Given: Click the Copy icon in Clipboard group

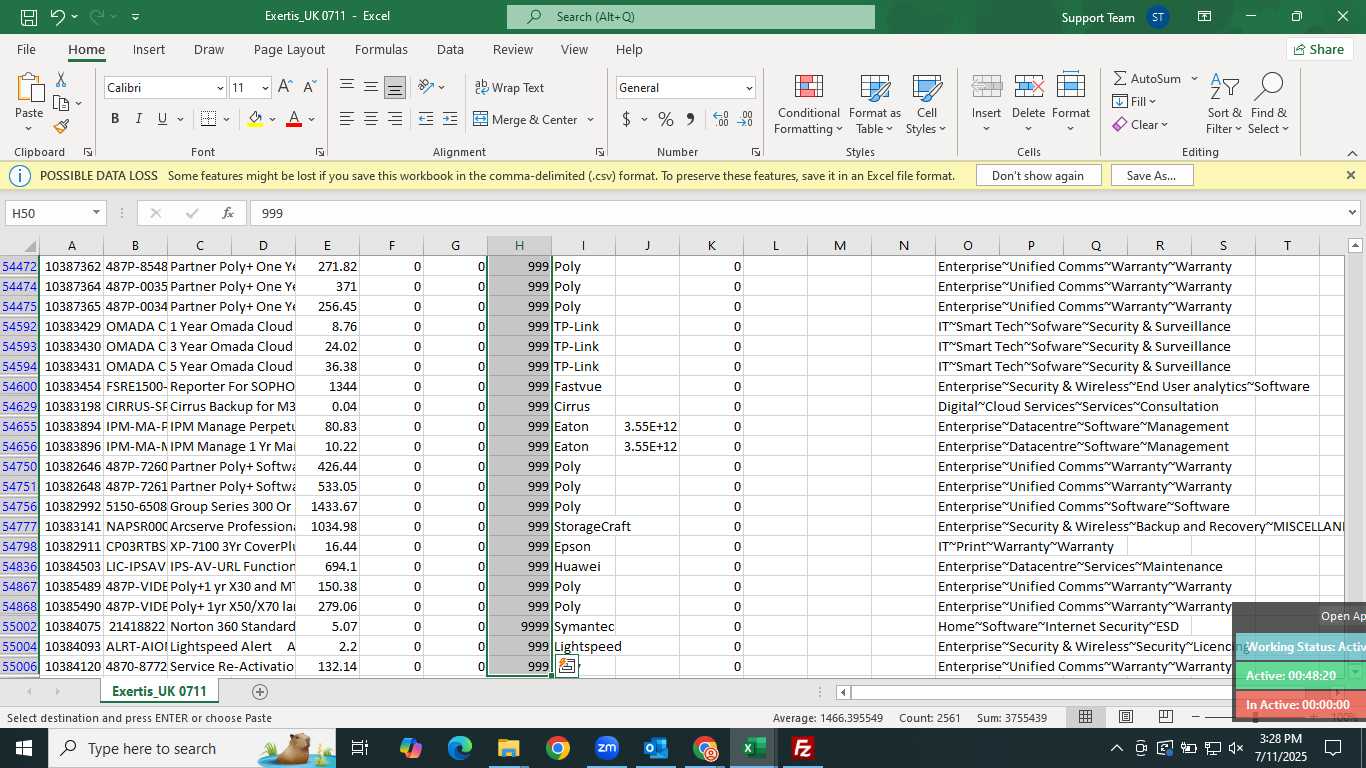Looking at the screenshot, I should pyautogui.click(x=60, y=103).
